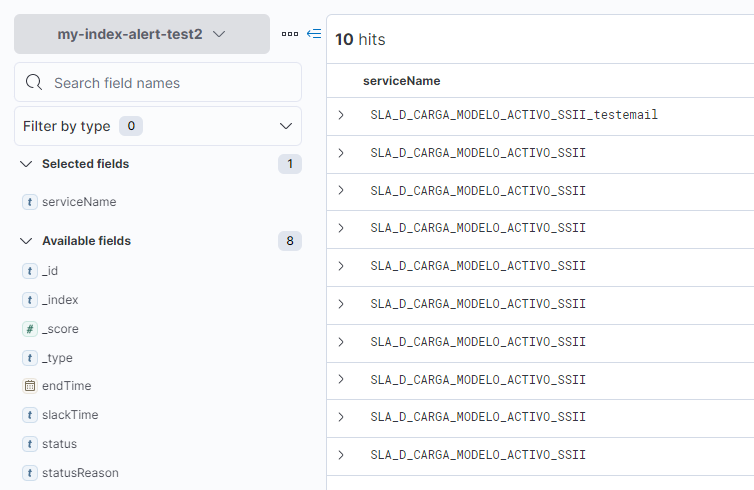Collapse the Selected fields section
Viewport: 754px width, 490px height.
pos(27,164)
